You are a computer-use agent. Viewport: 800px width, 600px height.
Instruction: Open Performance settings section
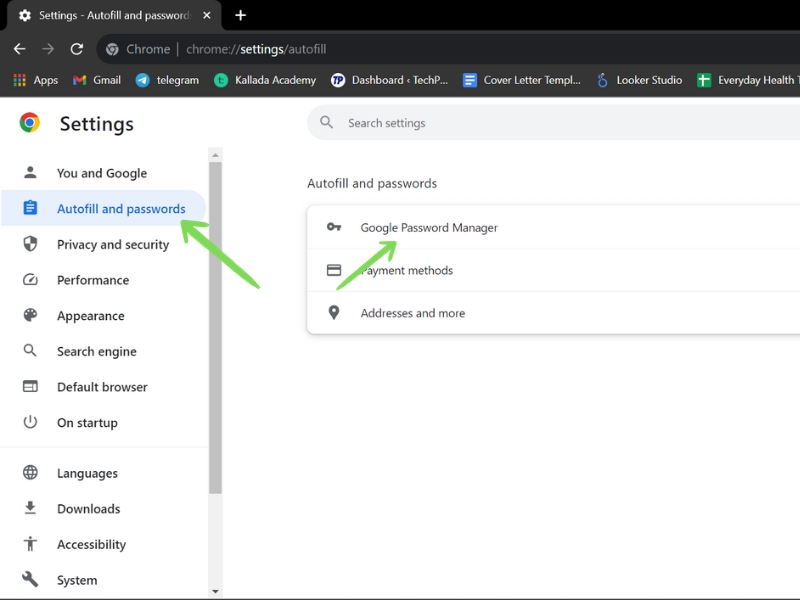coord(105,280)
